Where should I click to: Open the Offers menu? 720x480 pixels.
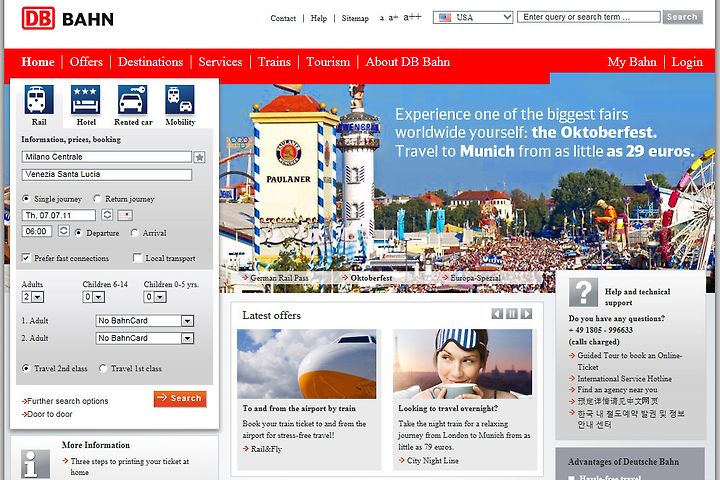click(86, 62)
